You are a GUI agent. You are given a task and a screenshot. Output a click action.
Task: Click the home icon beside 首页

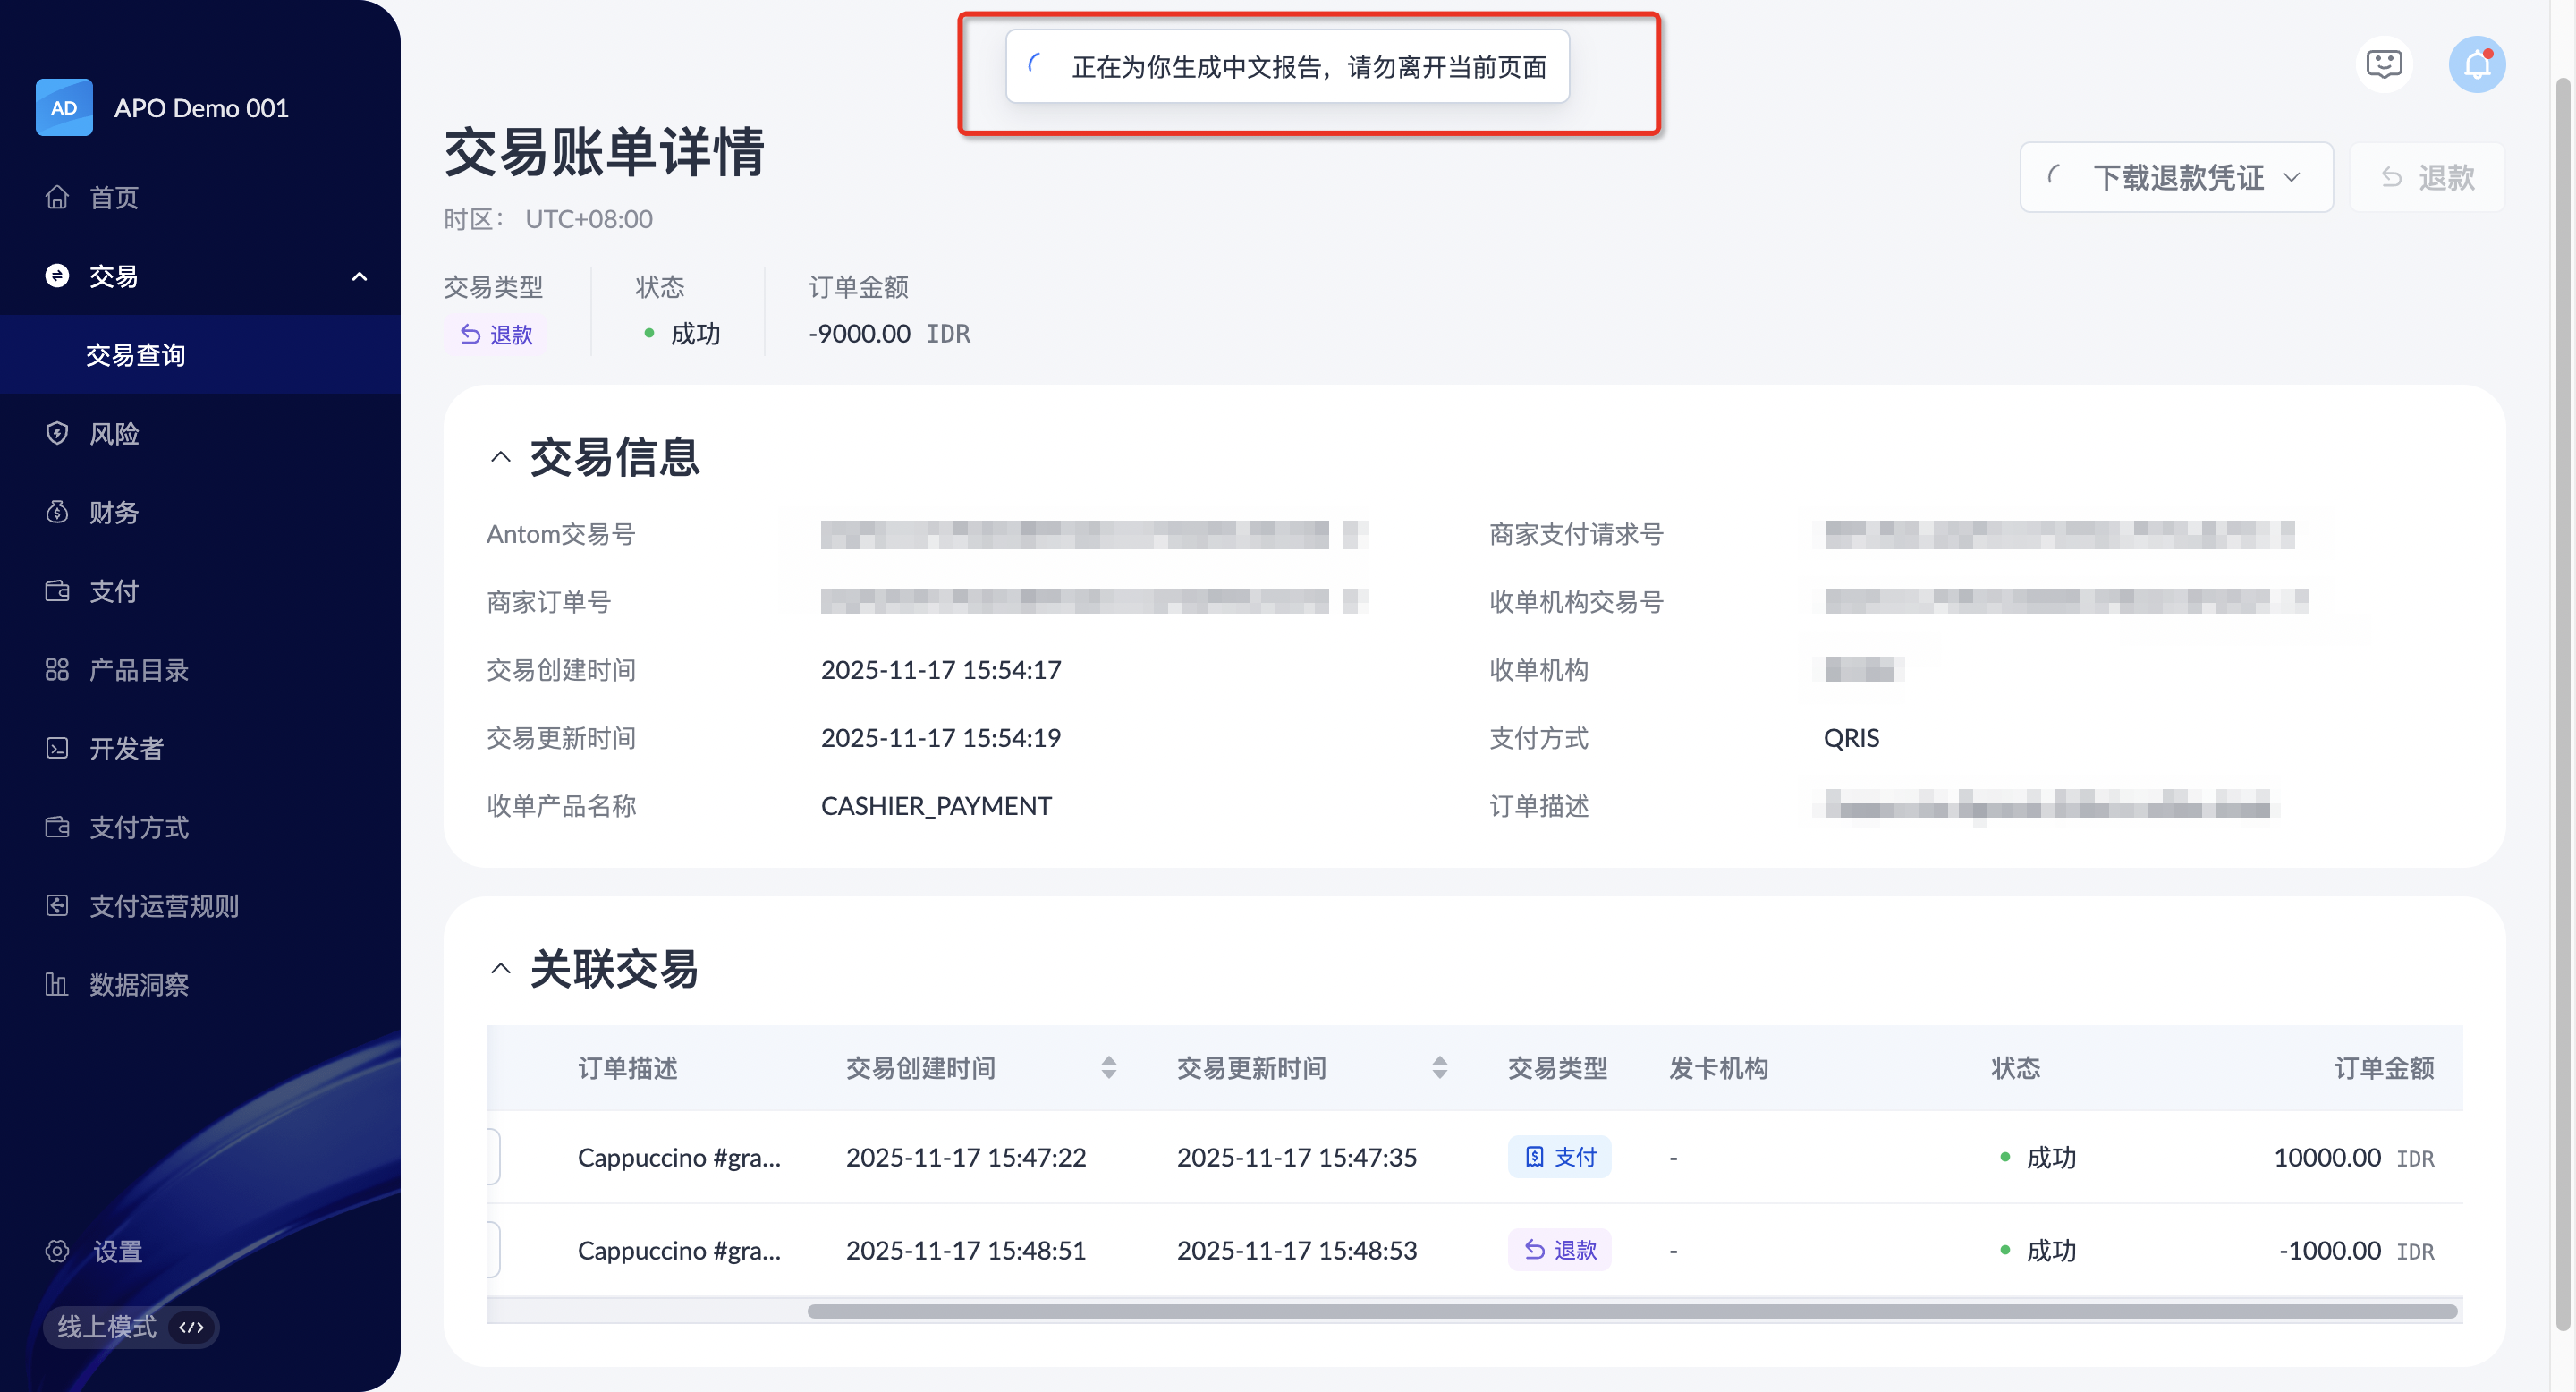(x=57, y=197)
